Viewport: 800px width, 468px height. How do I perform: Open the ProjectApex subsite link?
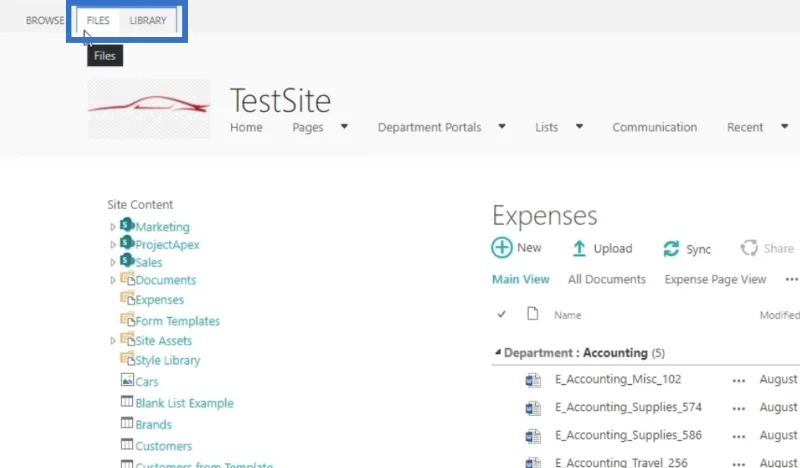[167, 245]
